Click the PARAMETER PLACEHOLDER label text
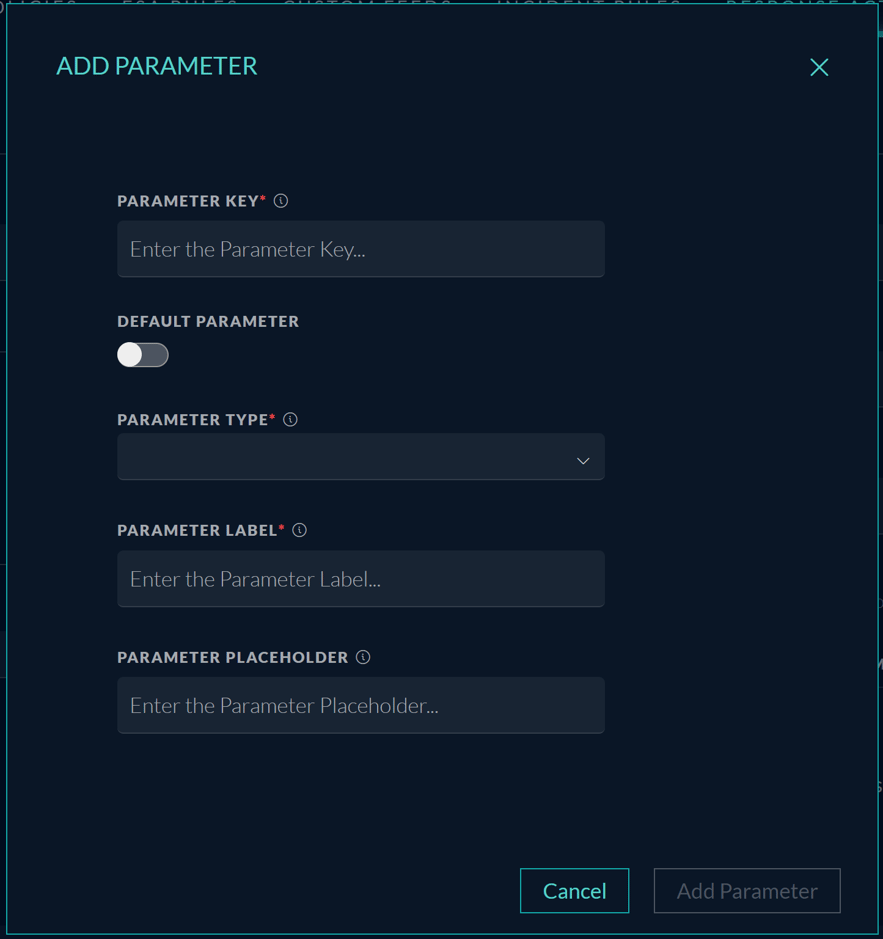Screen dimensions: 883x939 click(x=232, y=657)
